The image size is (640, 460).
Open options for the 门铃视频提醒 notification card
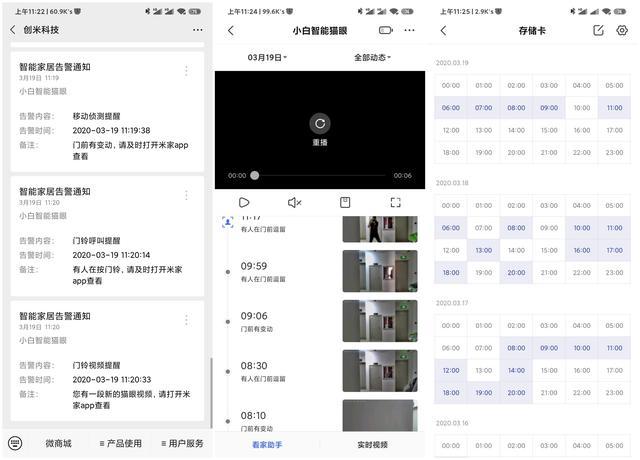(x=187, y=320)
